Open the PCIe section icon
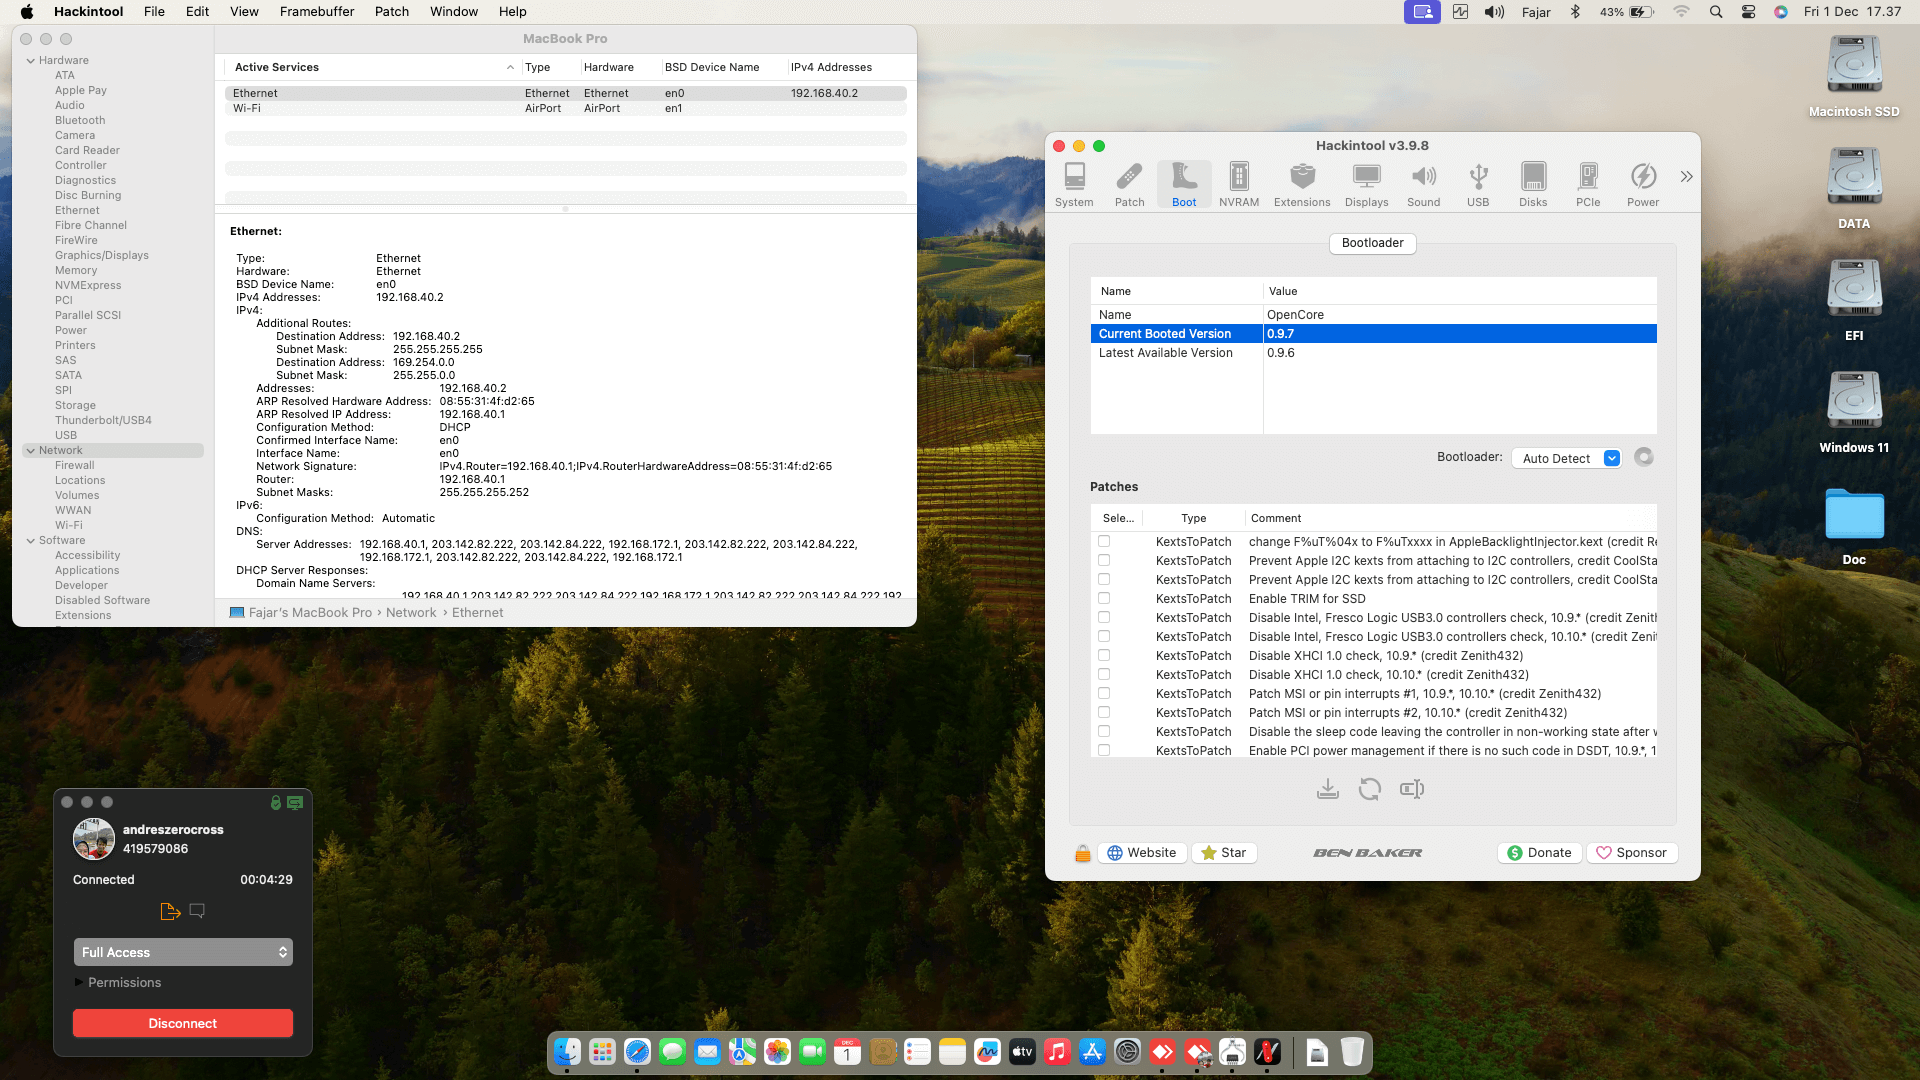Screen dimensions: 1920x1080 pyautogui.click(x=1587, y=184)
